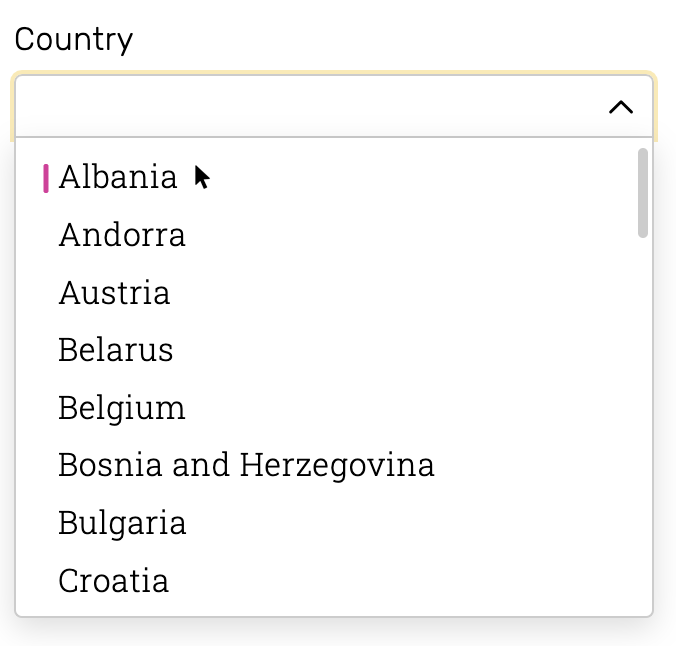676x646 pixels.
Task: Click scrollbar track below the thumb
Action: tap(642, 423)
